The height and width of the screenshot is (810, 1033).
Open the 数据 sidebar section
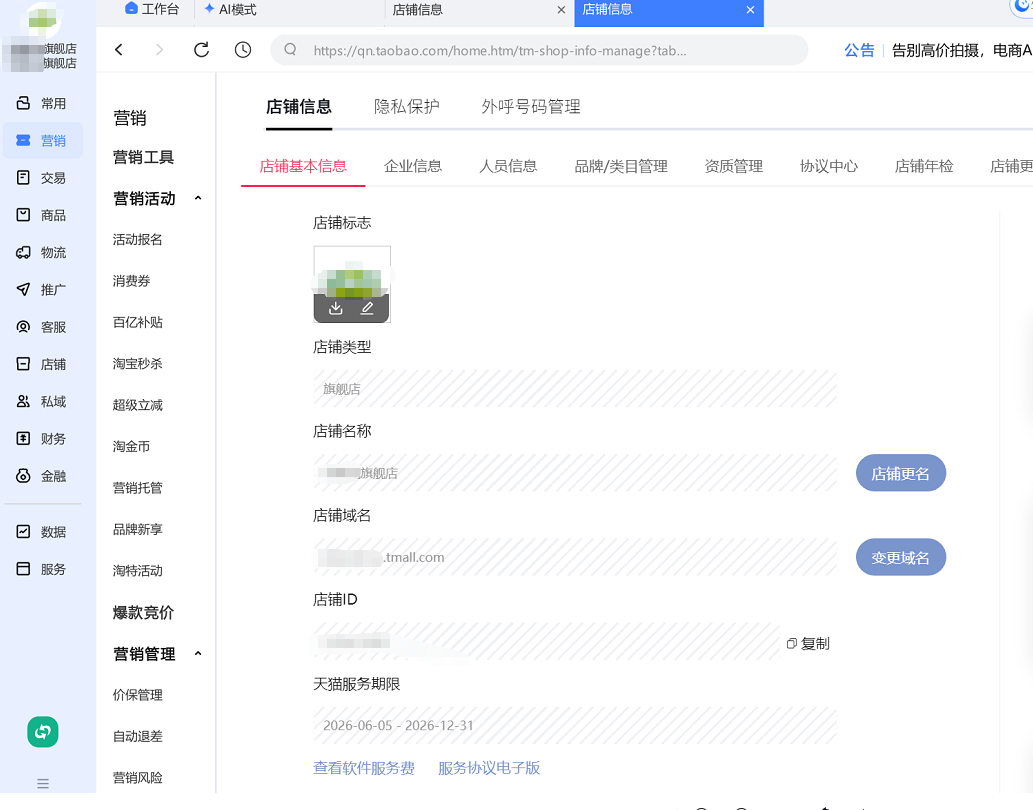pos(43,531)
